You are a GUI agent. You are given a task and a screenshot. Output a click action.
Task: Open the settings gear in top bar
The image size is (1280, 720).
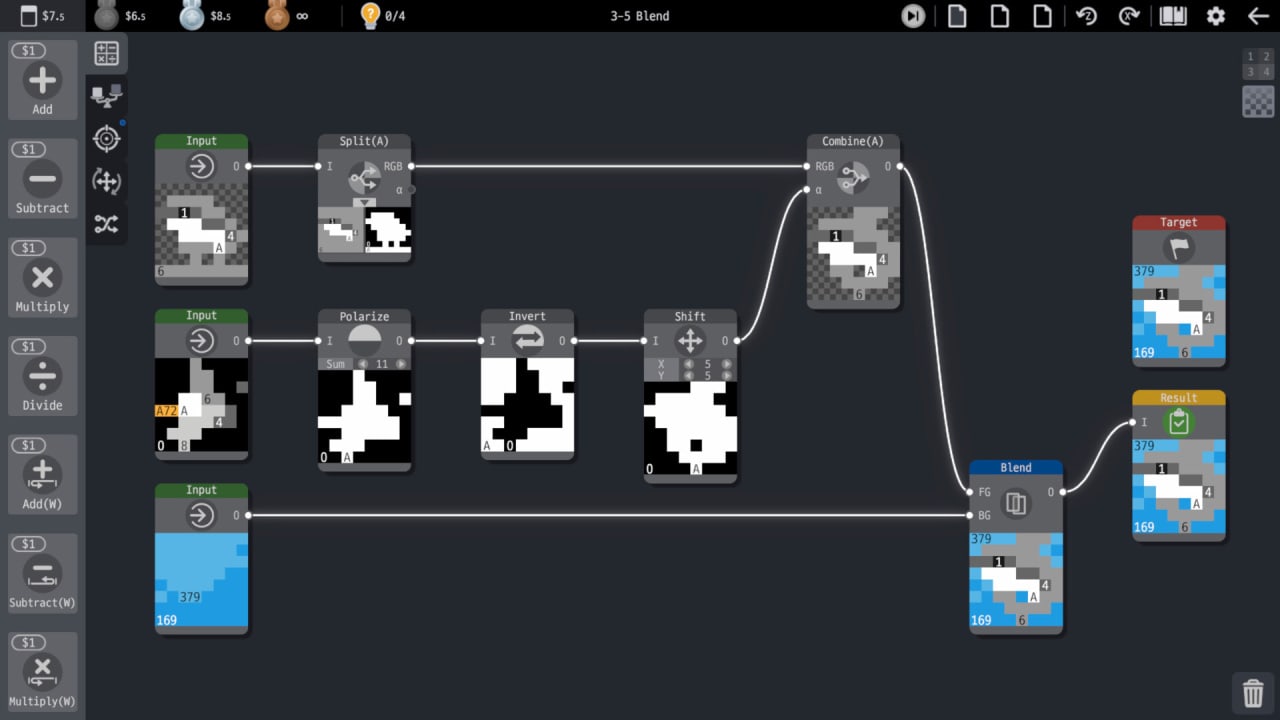[x=1215, y=16]
